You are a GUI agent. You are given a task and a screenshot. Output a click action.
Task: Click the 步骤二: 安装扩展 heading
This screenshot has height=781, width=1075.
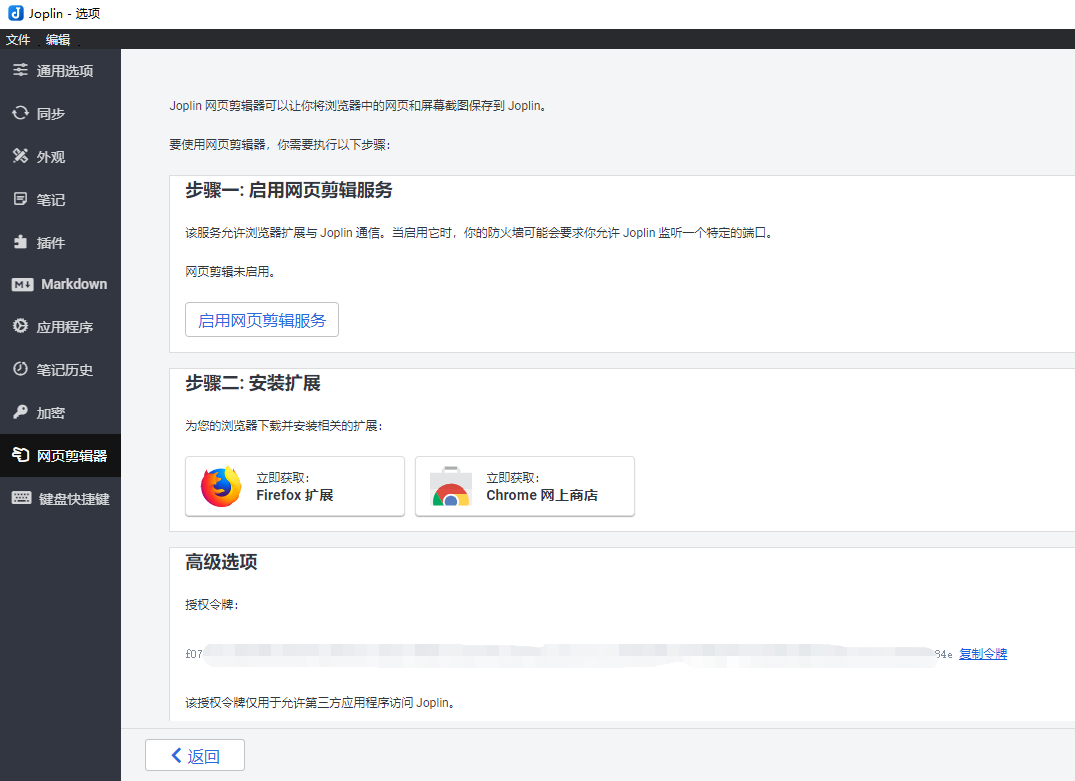[253, 383]
